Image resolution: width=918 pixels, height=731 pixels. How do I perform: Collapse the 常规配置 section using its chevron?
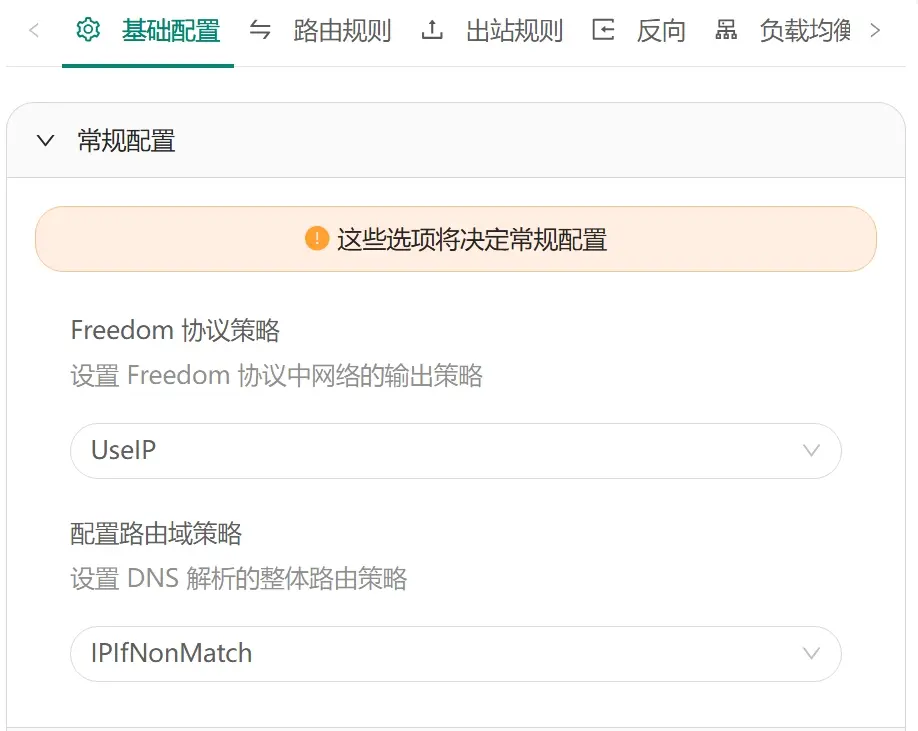tap(45, 141)
